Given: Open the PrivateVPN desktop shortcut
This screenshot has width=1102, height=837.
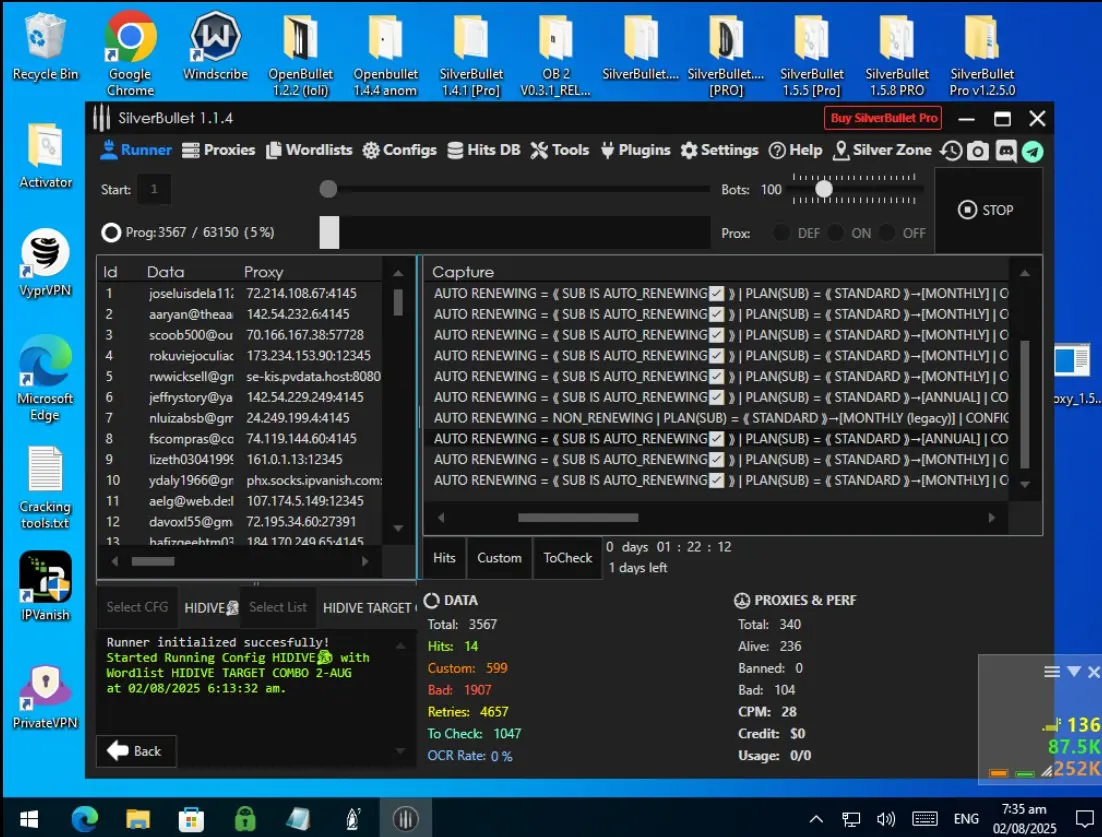Looking at the screenshot, I should [45, 696].
